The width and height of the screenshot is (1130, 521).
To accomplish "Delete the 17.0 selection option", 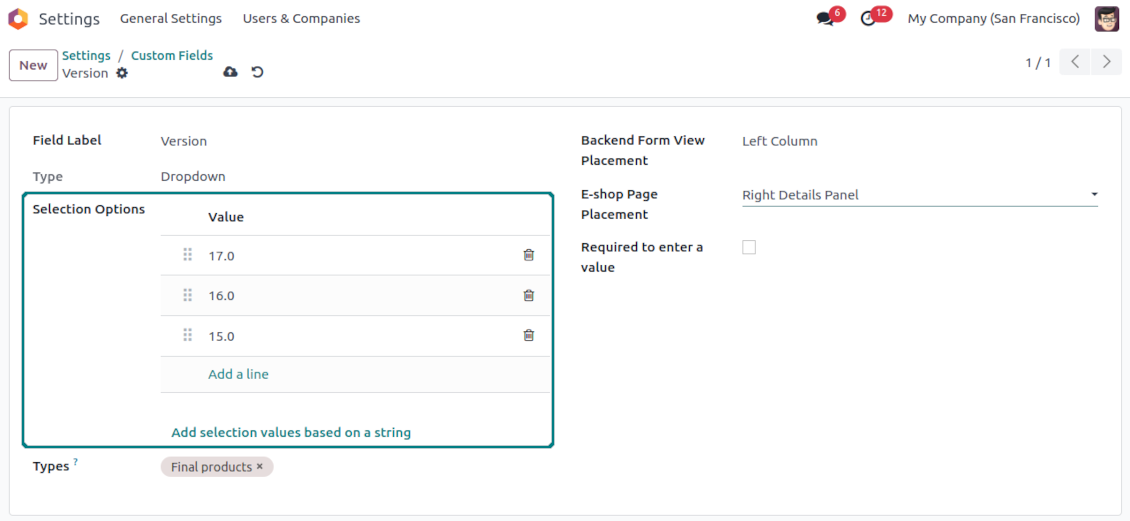I will [x=529, y=255].
